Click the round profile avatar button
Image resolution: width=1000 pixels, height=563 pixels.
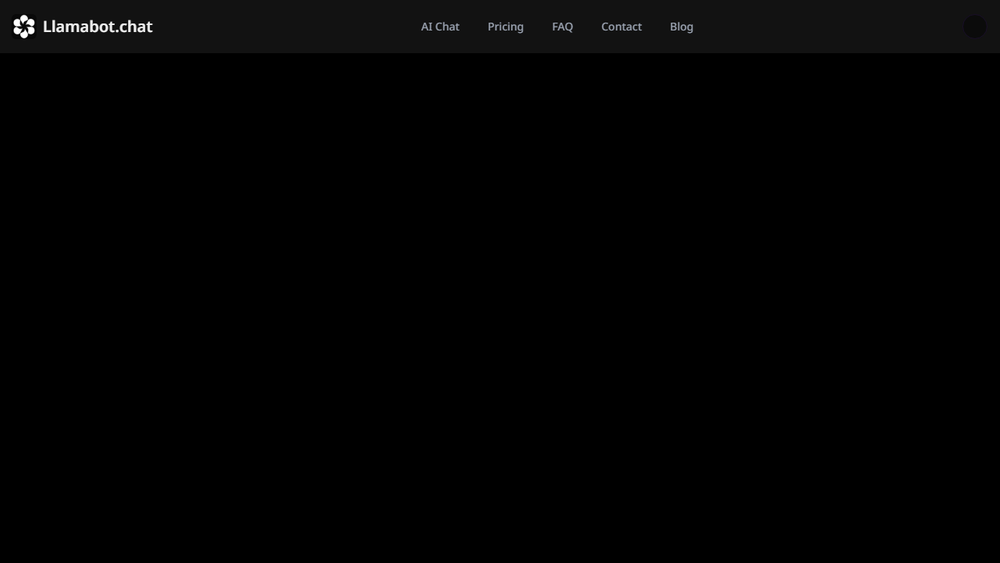[974, 27]
